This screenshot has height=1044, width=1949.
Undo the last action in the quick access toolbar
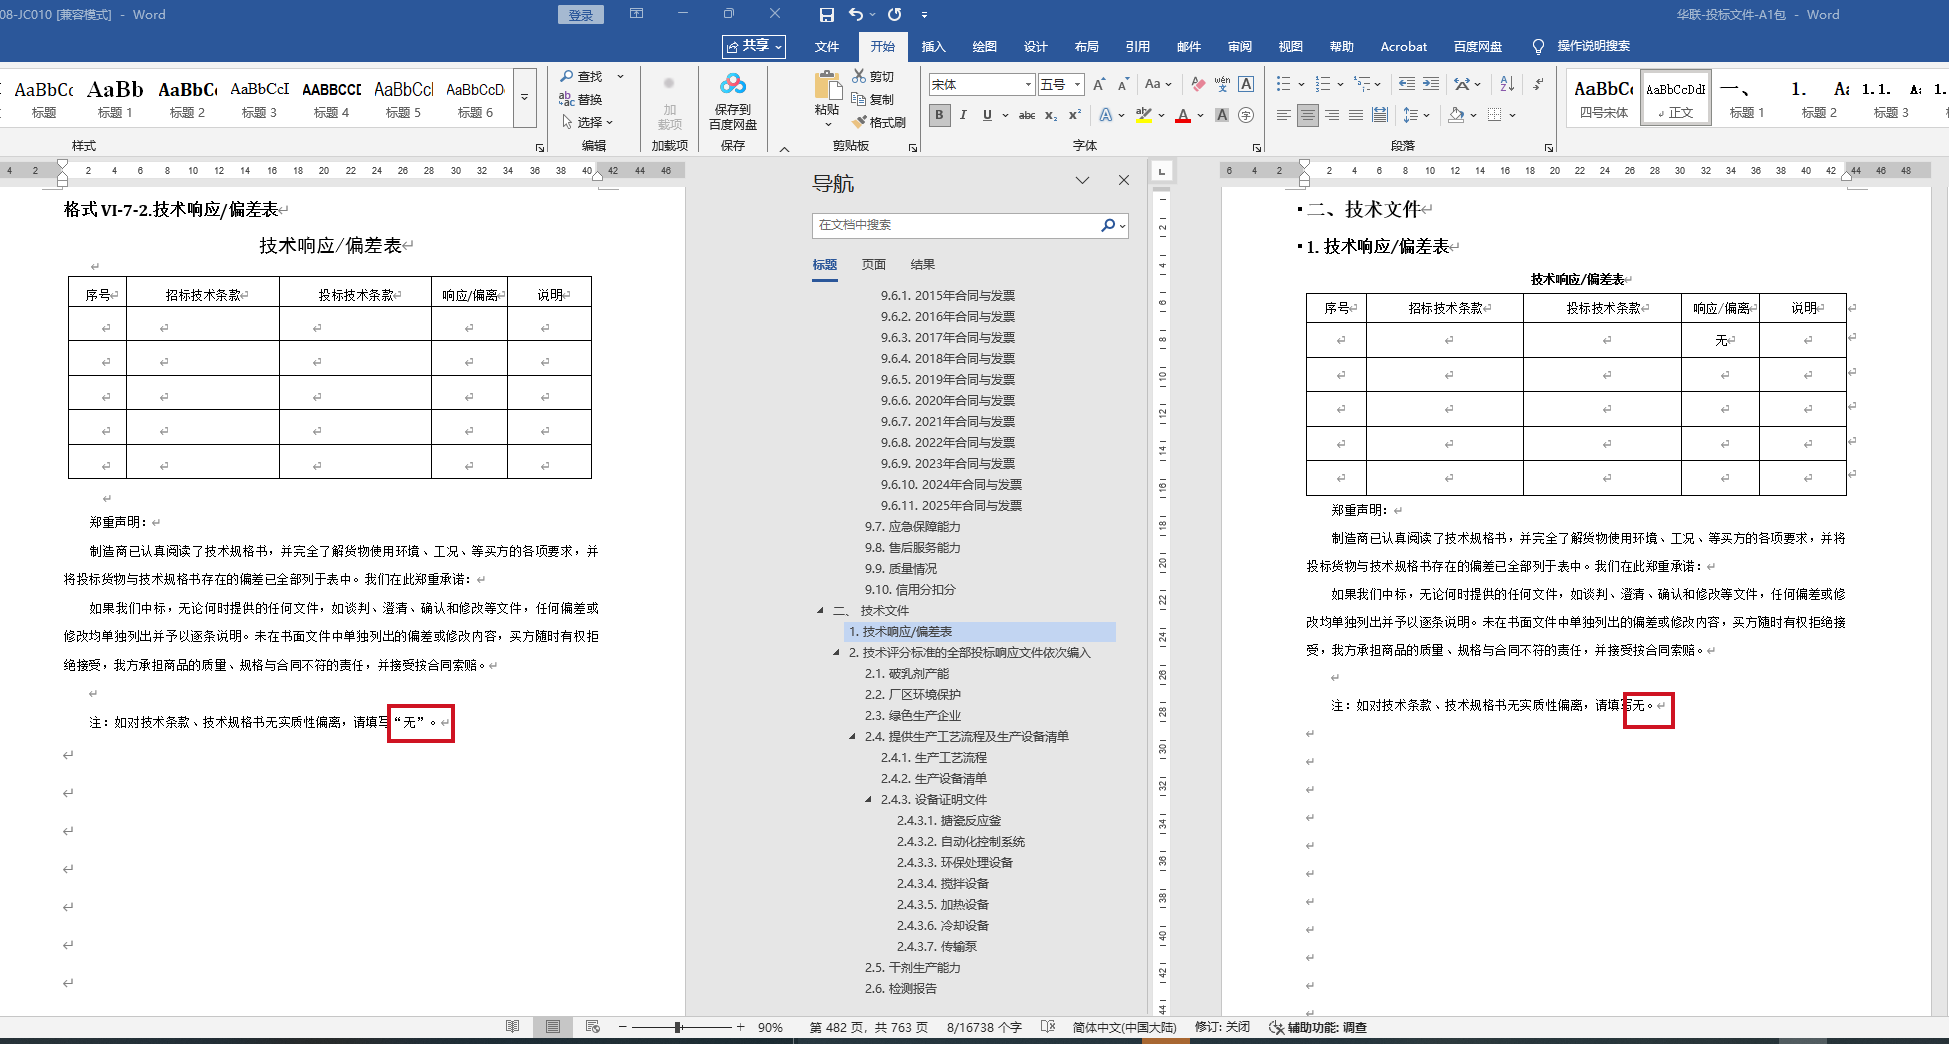[x=856, y=15]
